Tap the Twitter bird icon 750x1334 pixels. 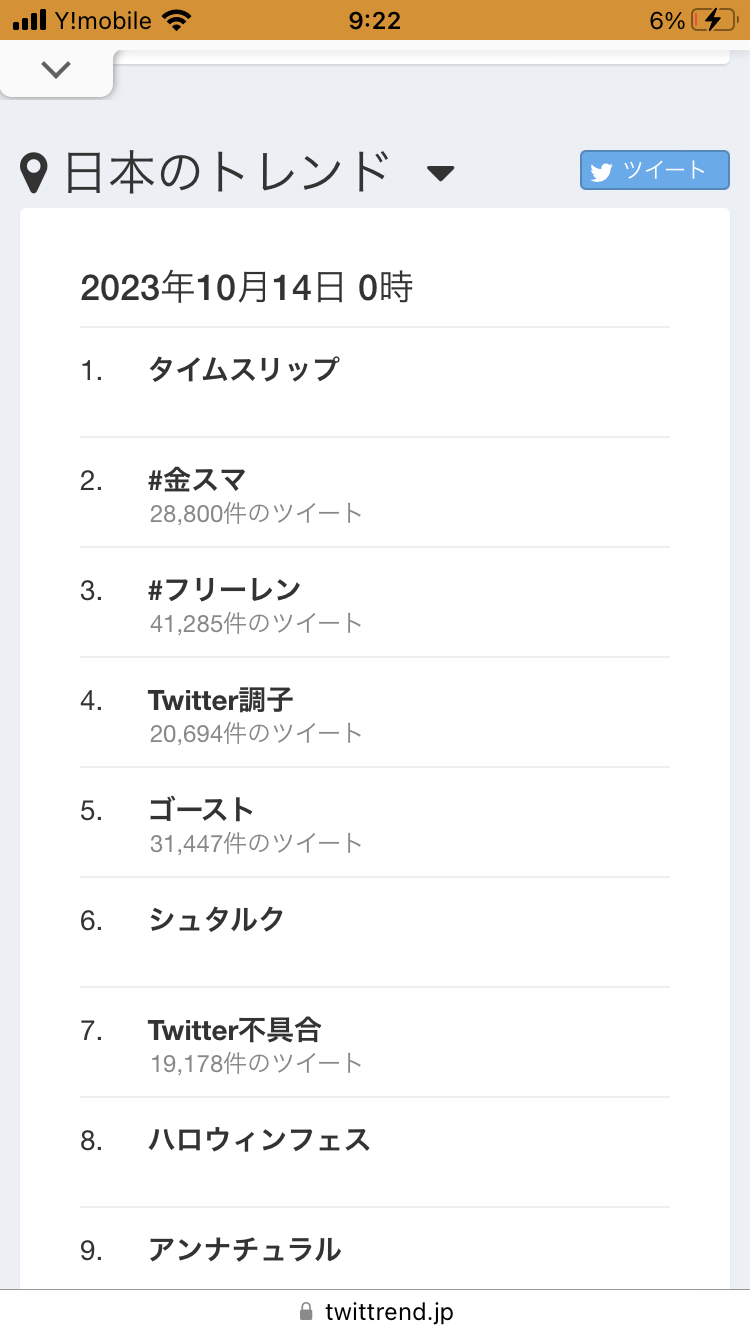point(601,172)
